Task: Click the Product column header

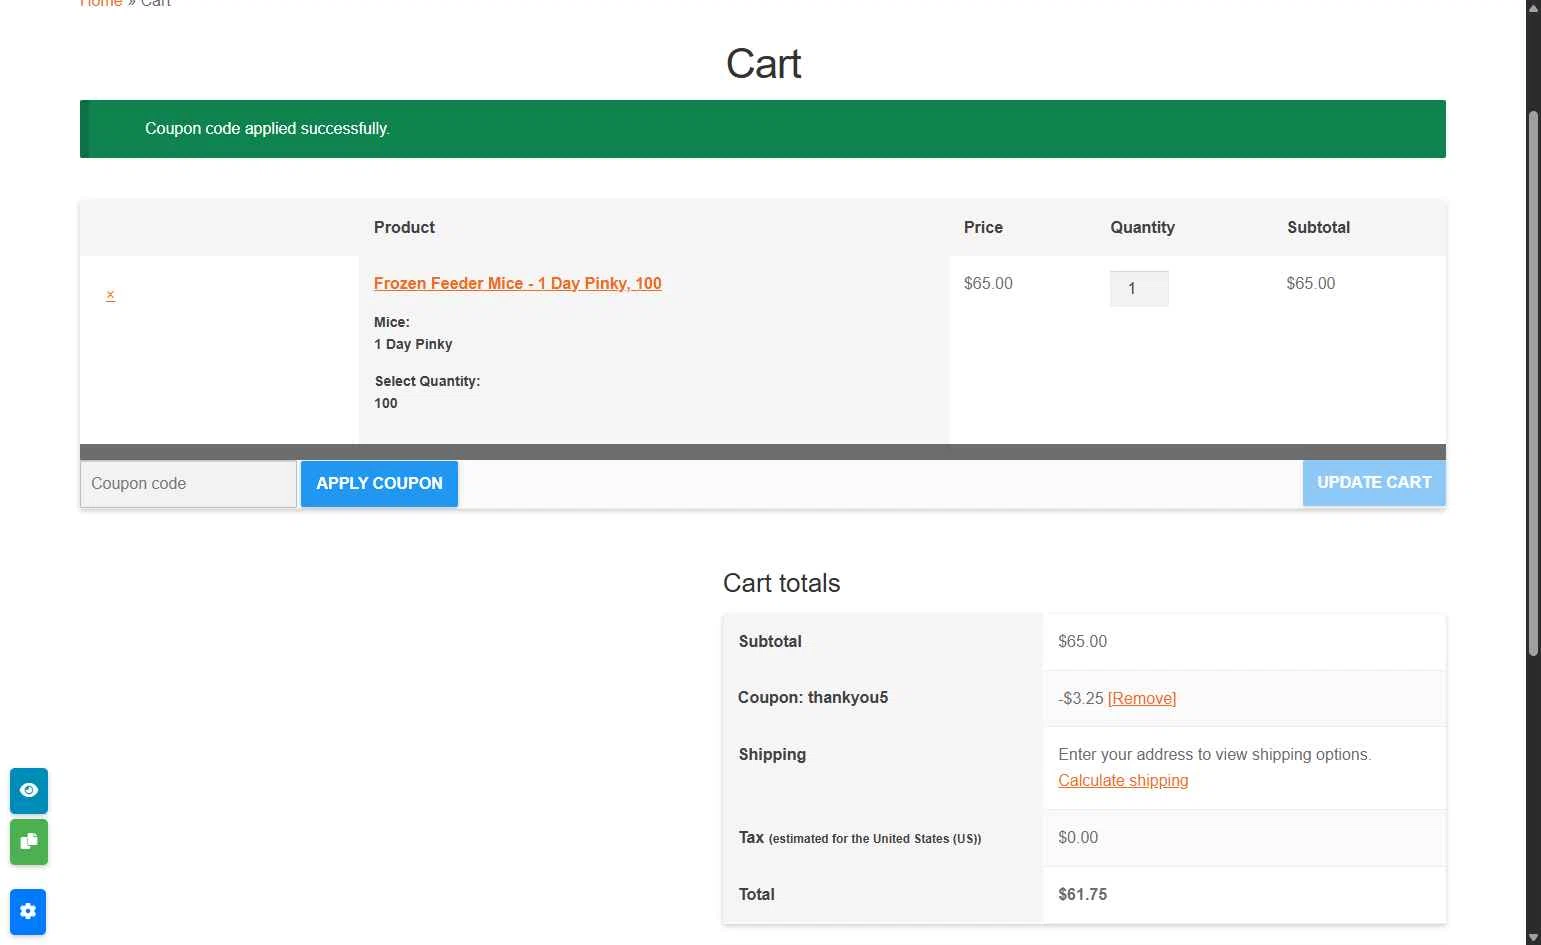Action: tap(404, 227)
